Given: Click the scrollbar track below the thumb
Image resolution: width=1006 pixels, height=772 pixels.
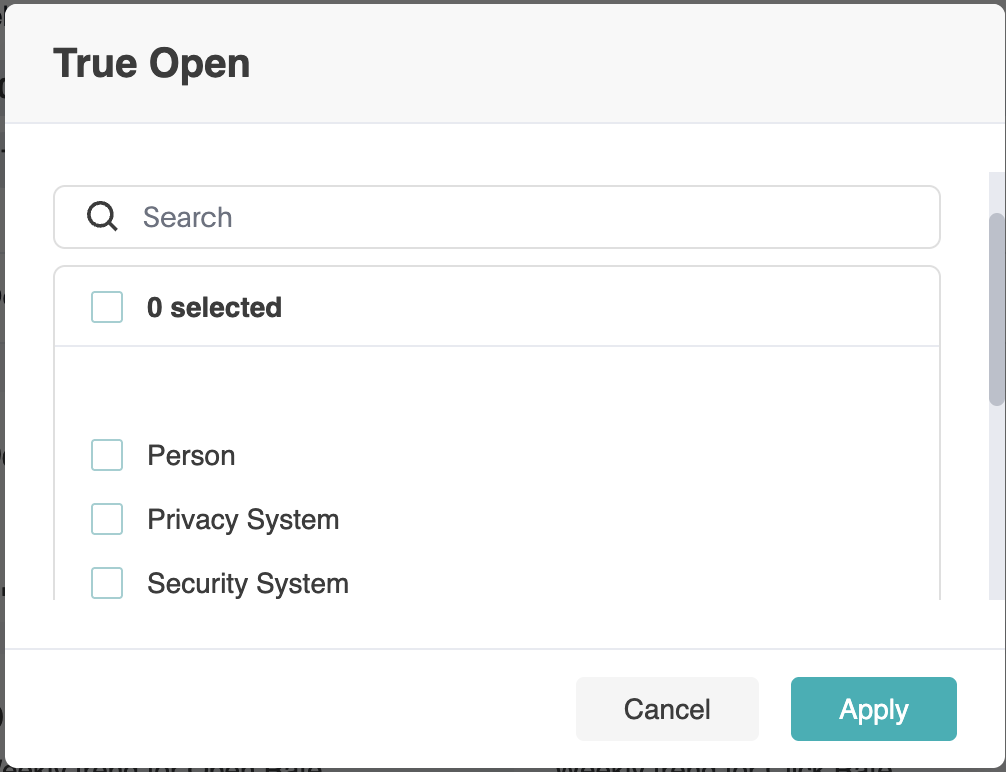Looking at the screenshot, I should point(996,502).
